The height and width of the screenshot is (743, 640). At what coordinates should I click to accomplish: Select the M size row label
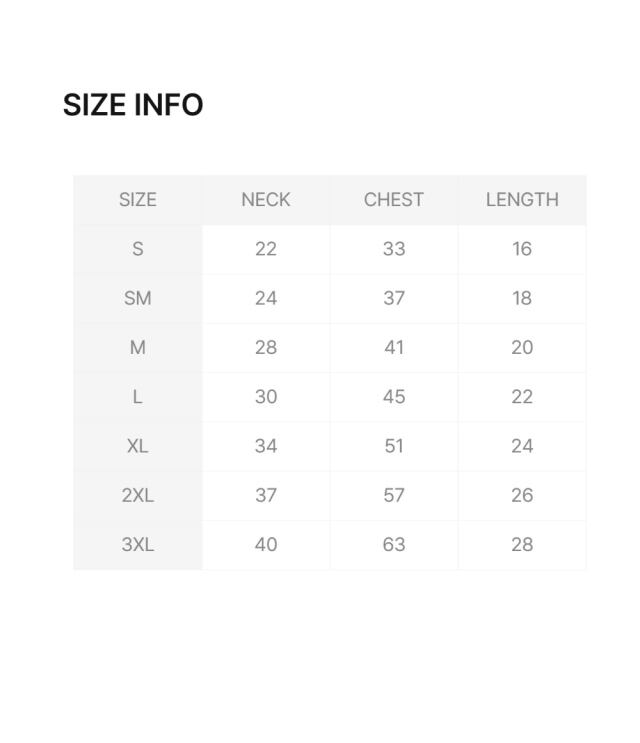(x=138, y=348)
